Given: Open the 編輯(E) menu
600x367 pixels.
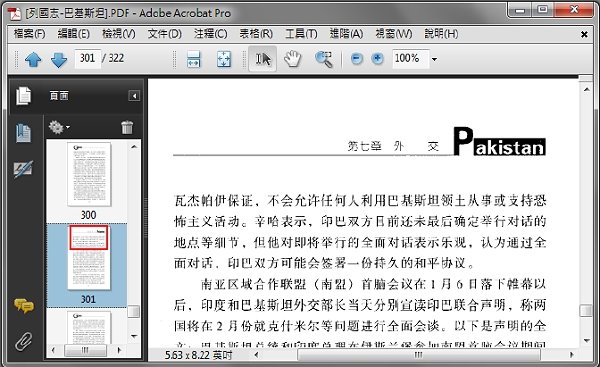Looking at the screenshot, I should pos(73,34).
